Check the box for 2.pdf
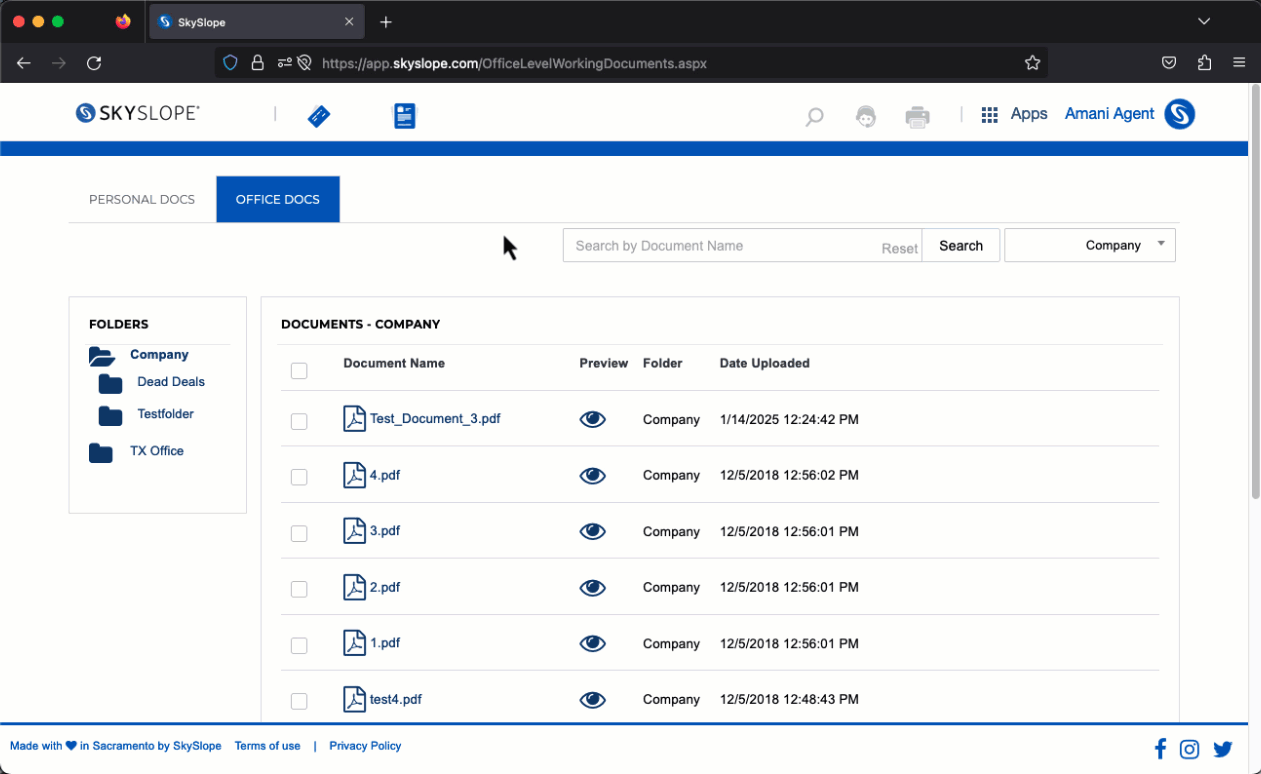Image resolution: width=1261 pixels, height=774 pixels. (x=299, y=590)
